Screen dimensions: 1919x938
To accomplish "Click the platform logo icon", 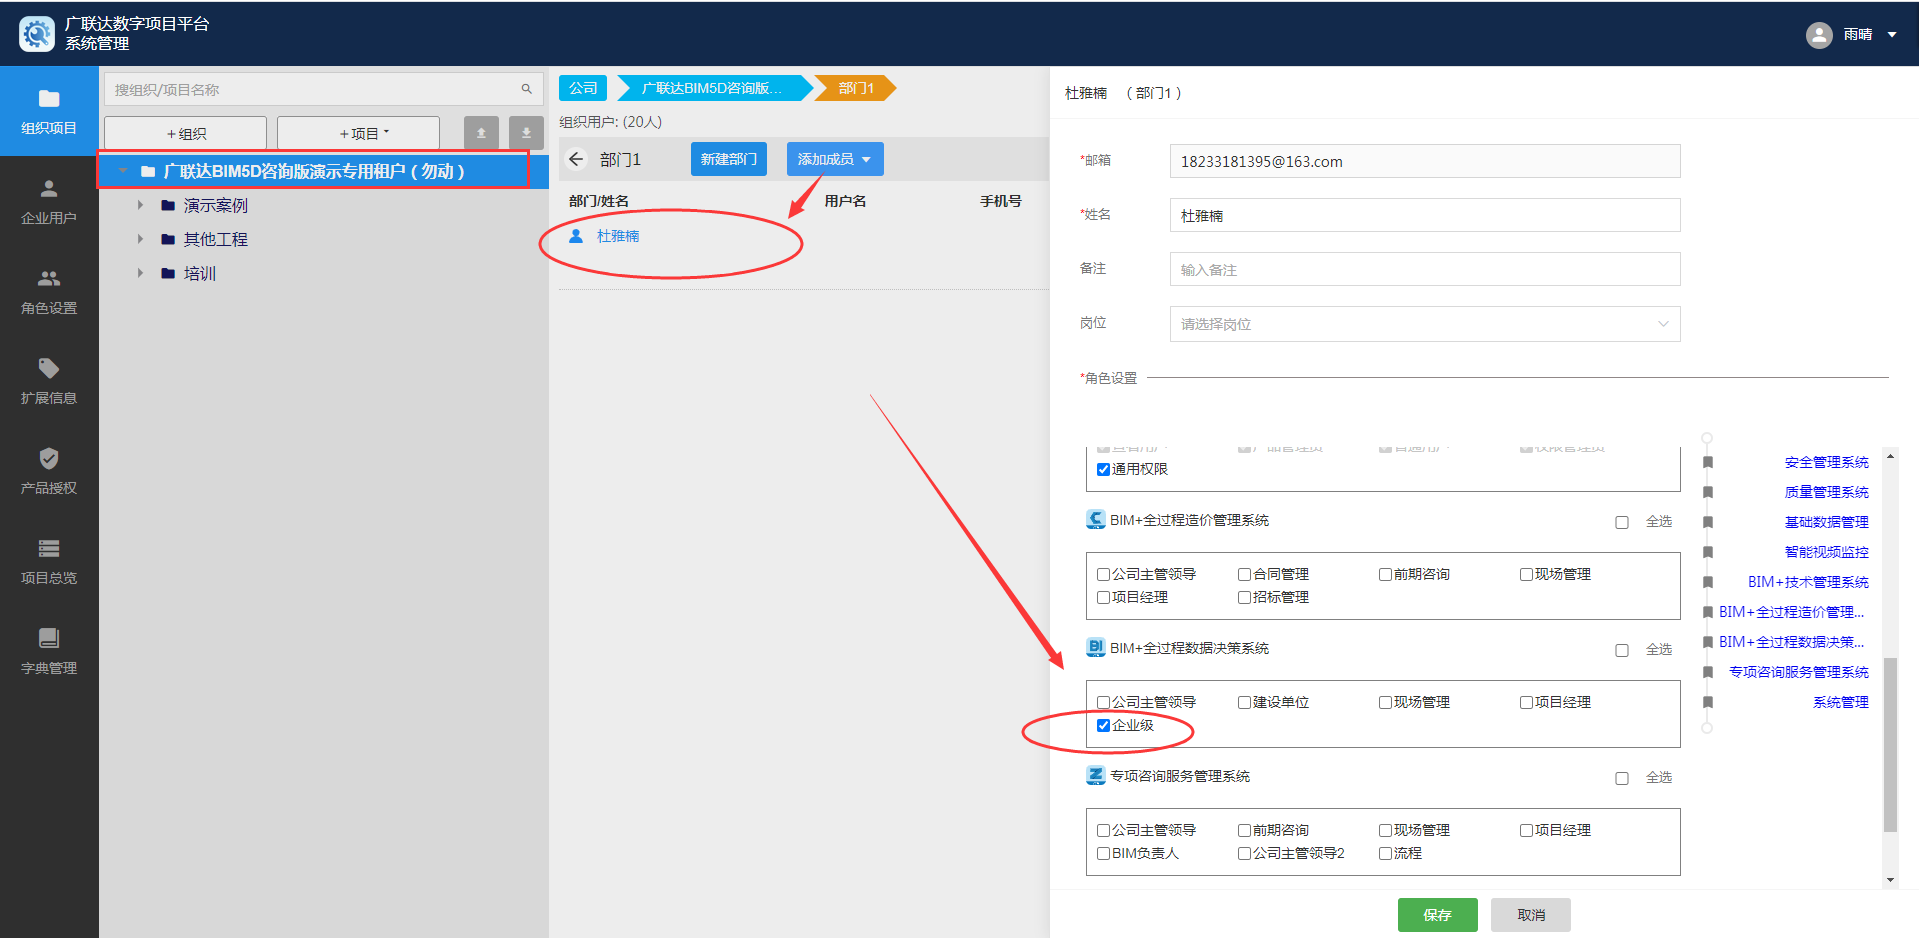I will pyautogui.click(x=37, y=34).
